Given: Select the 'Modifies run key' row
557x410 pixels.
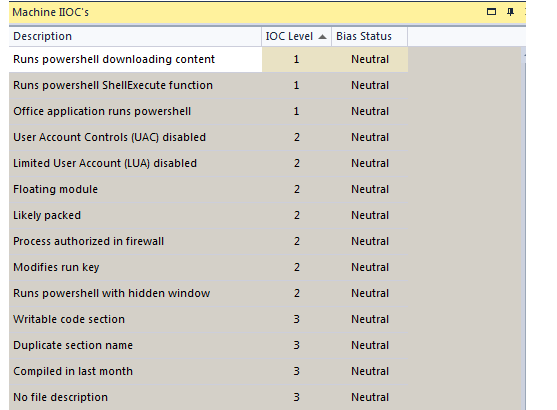Looking at the screenshot, I should tap(209, 267).
